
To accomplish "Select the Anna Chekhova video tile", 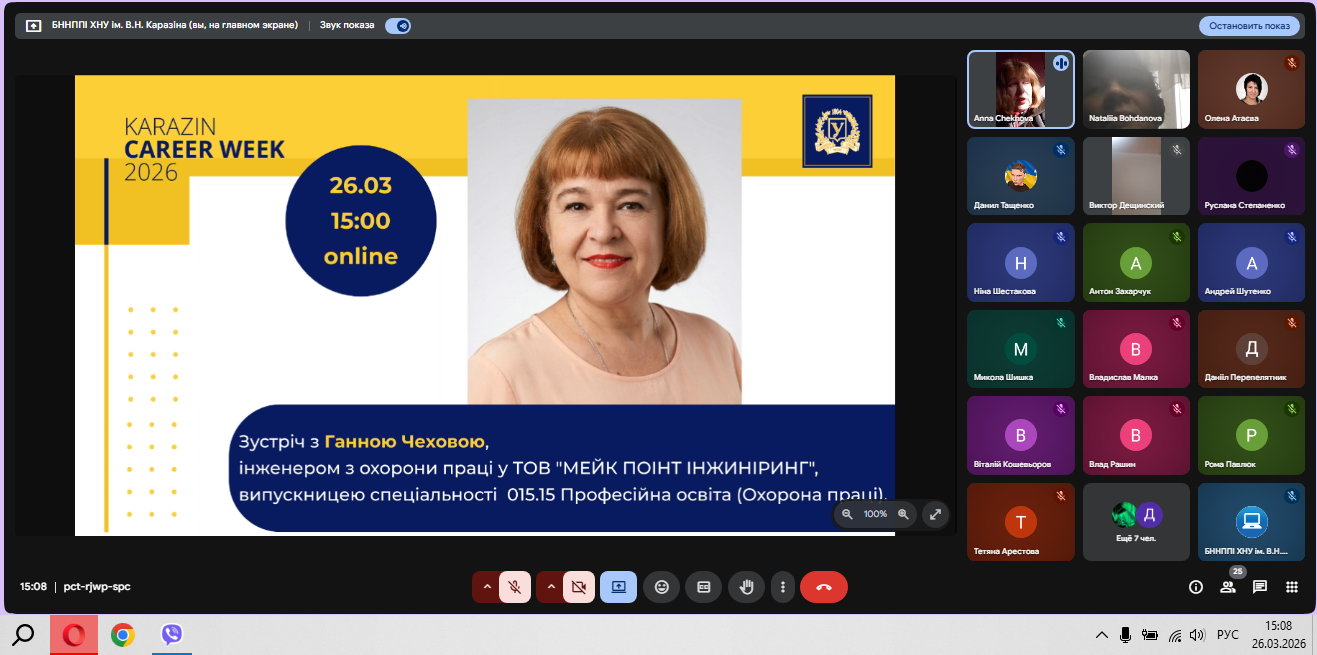I will coord(1021,90).
